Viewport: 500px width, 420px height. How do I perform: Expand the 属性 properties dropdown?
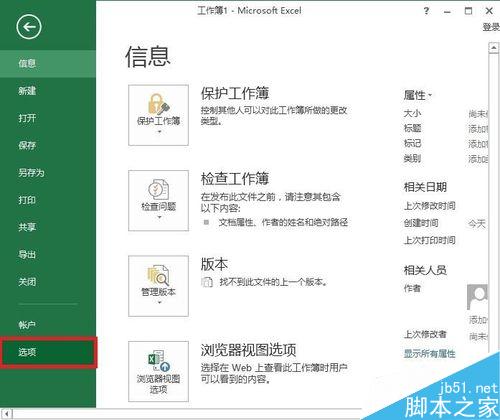[418, 95]
